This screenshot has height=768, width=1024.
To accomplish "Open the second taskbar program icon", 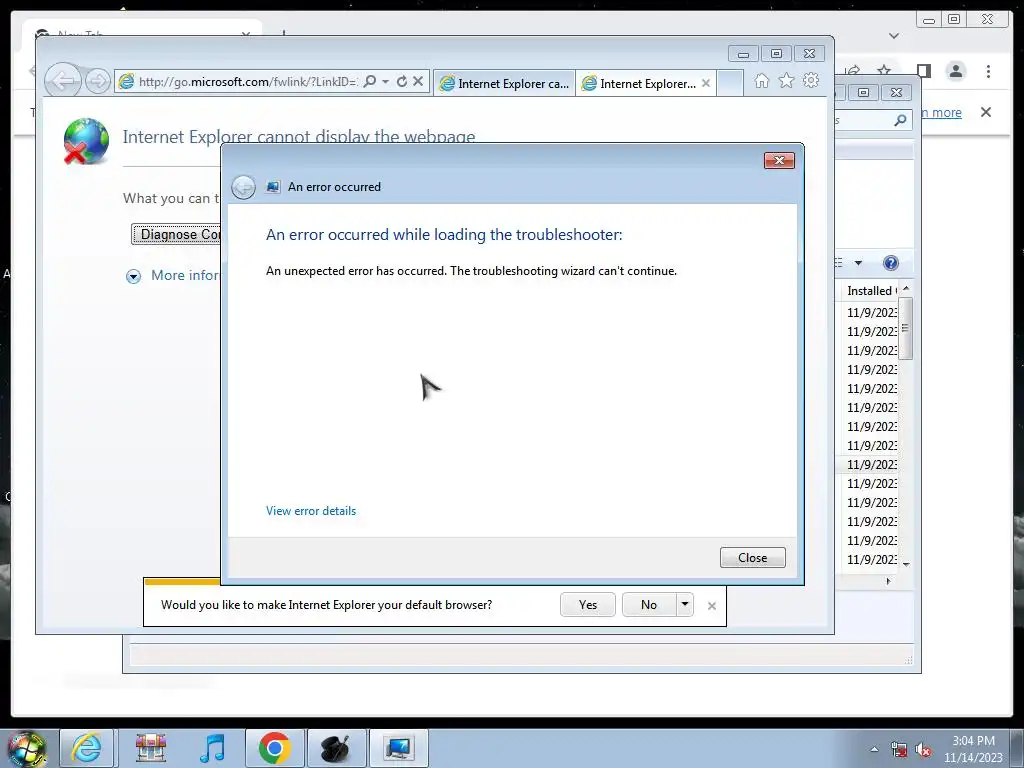I will point(151,748).
